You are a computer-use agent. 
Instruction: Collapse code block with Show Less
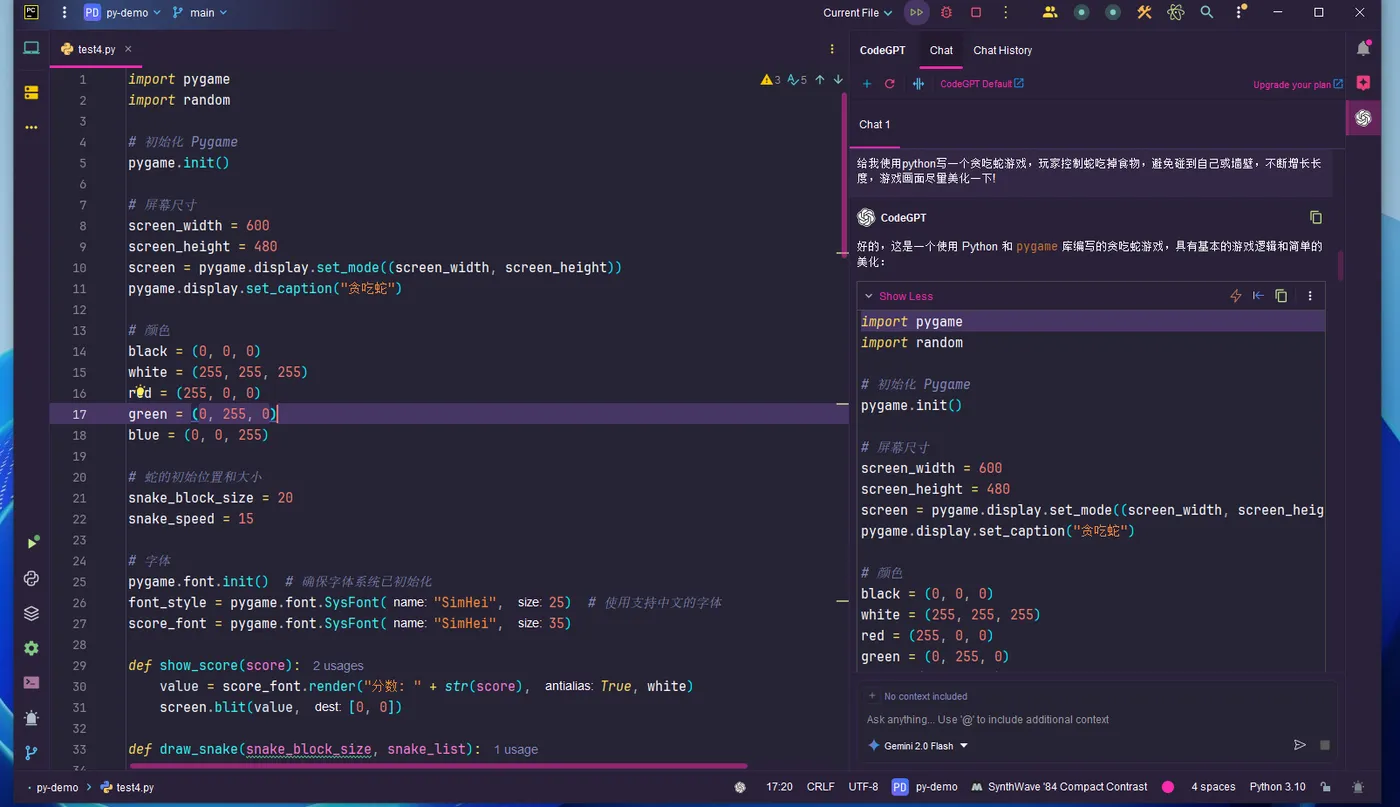[898, 296]
